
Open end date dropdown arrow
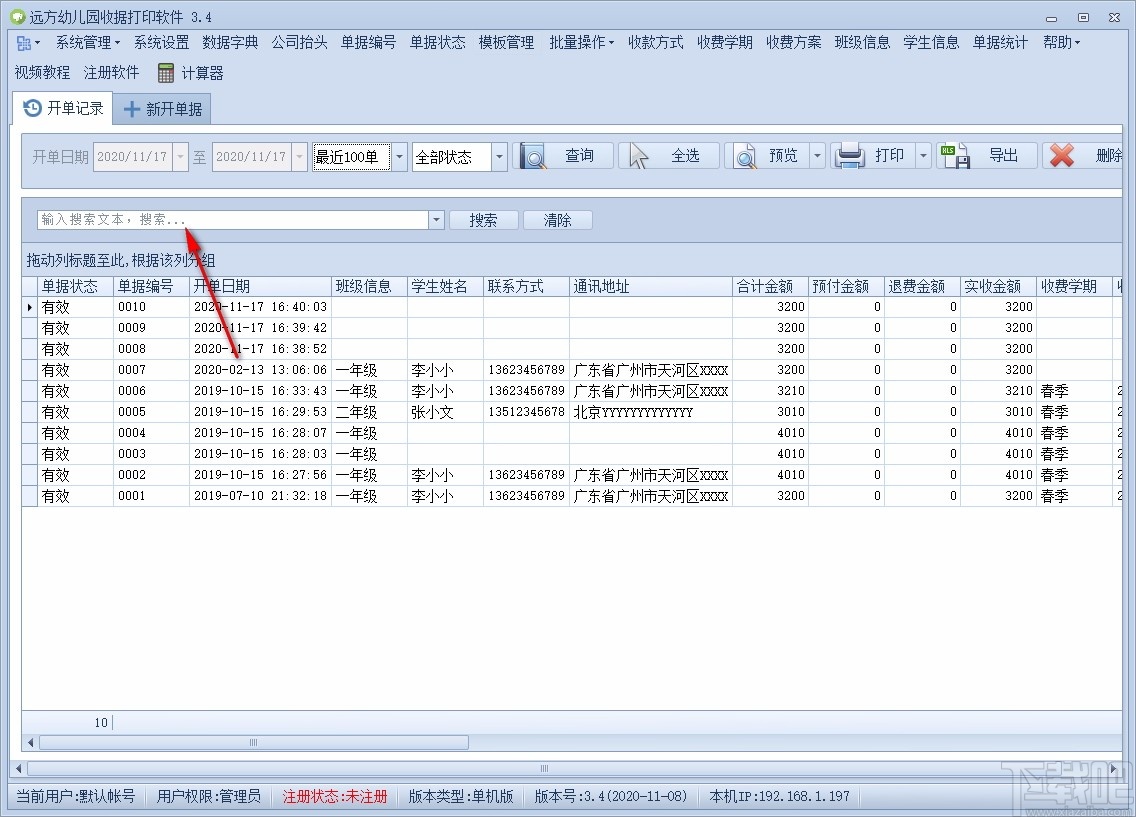[300, 156]
